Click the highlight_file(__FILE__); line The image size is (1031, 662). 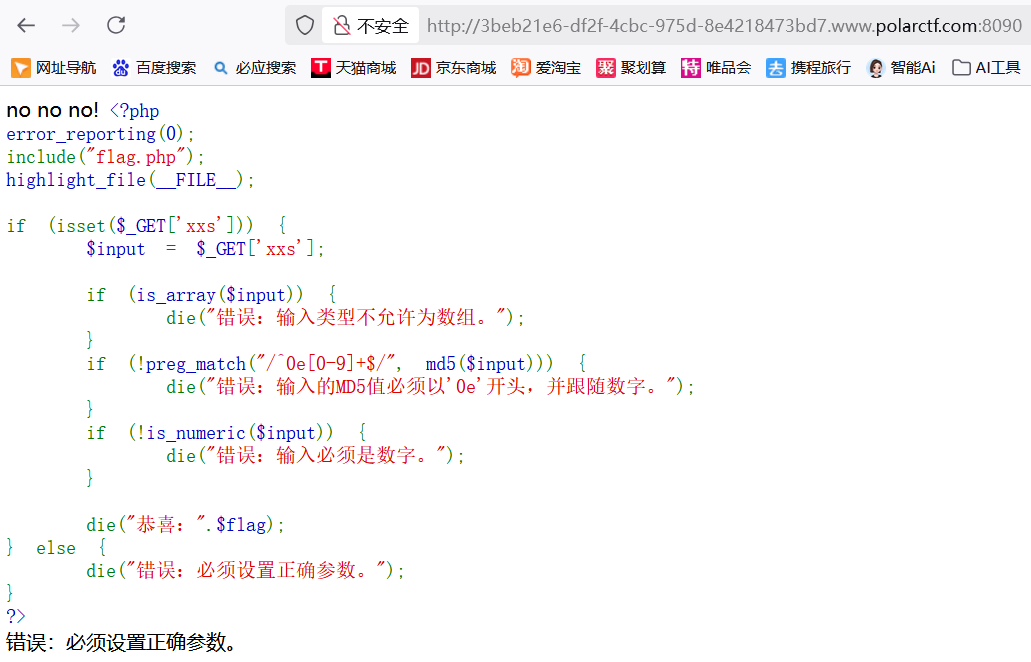click(130, 180)
